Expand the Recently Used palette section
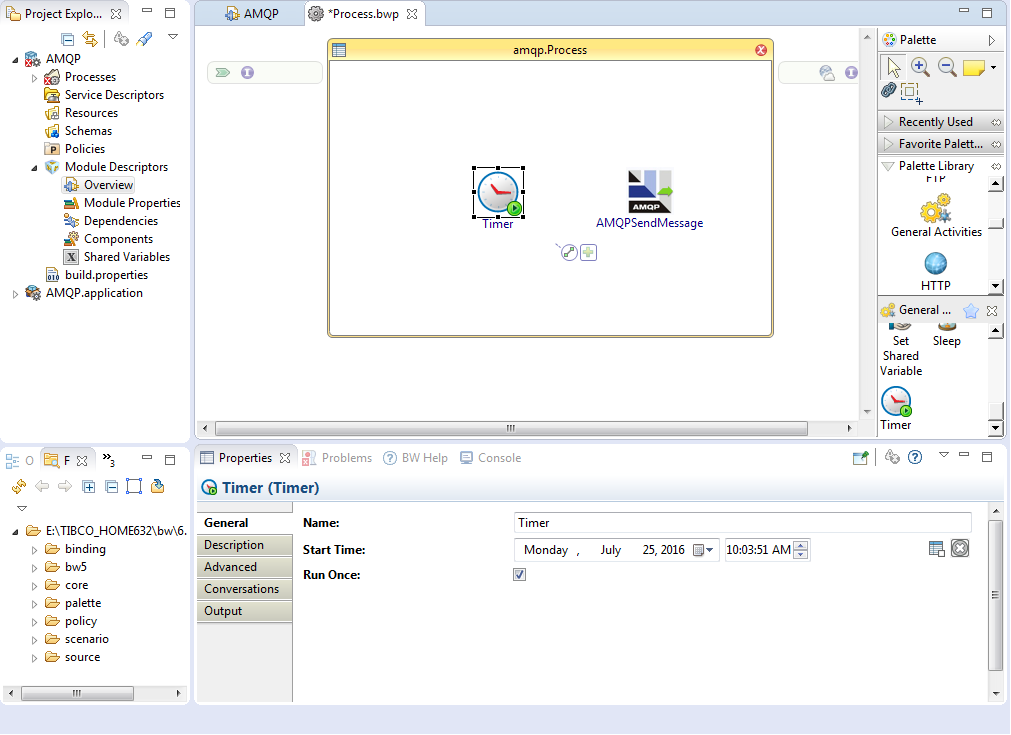This screenshot has width=1011, height=735. (888, 122)
